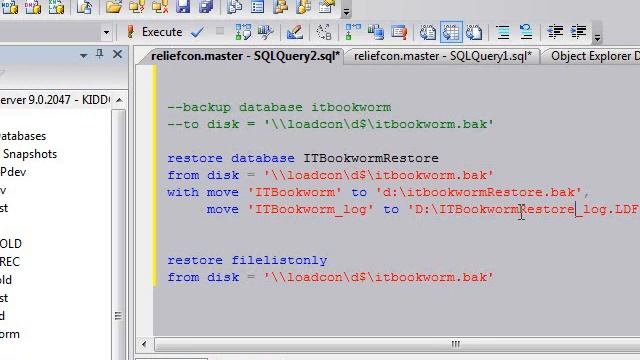
Task: Click the folder icon with red X
Action: click(x=160, y=7)
